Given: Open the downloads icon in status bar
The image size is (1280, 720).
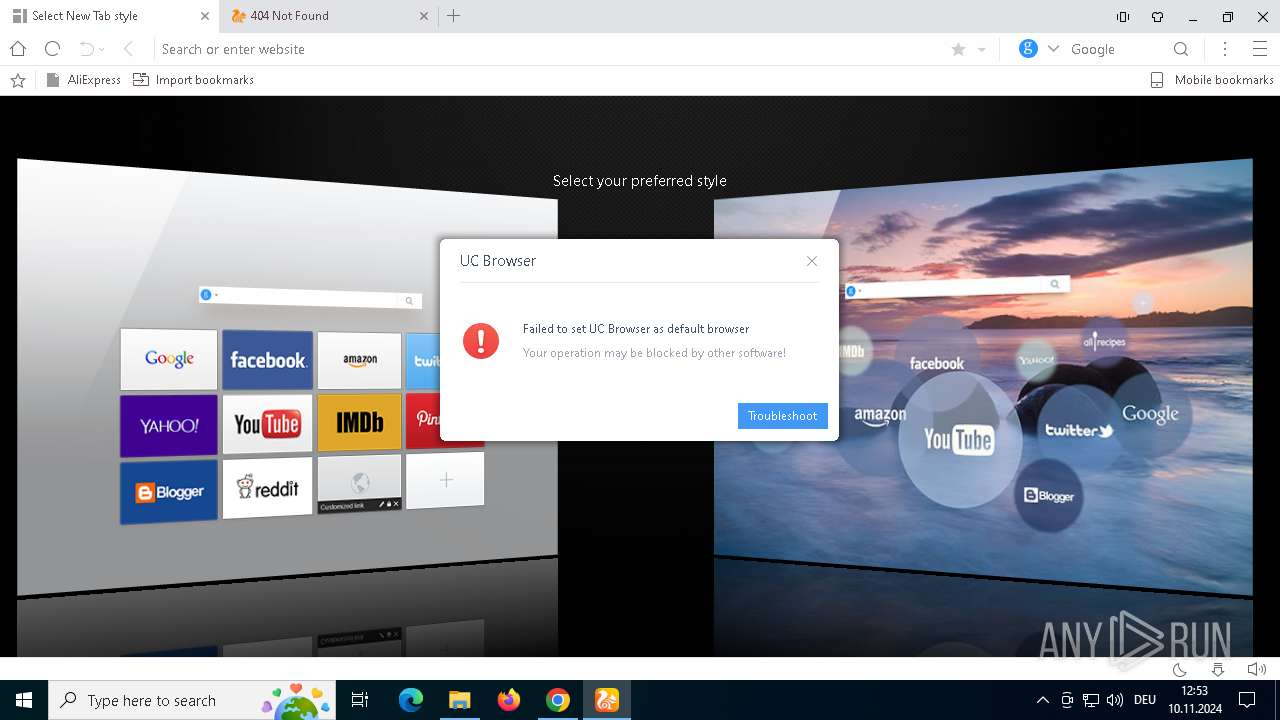Looking at the screenshot, I should click(1218, 669).
